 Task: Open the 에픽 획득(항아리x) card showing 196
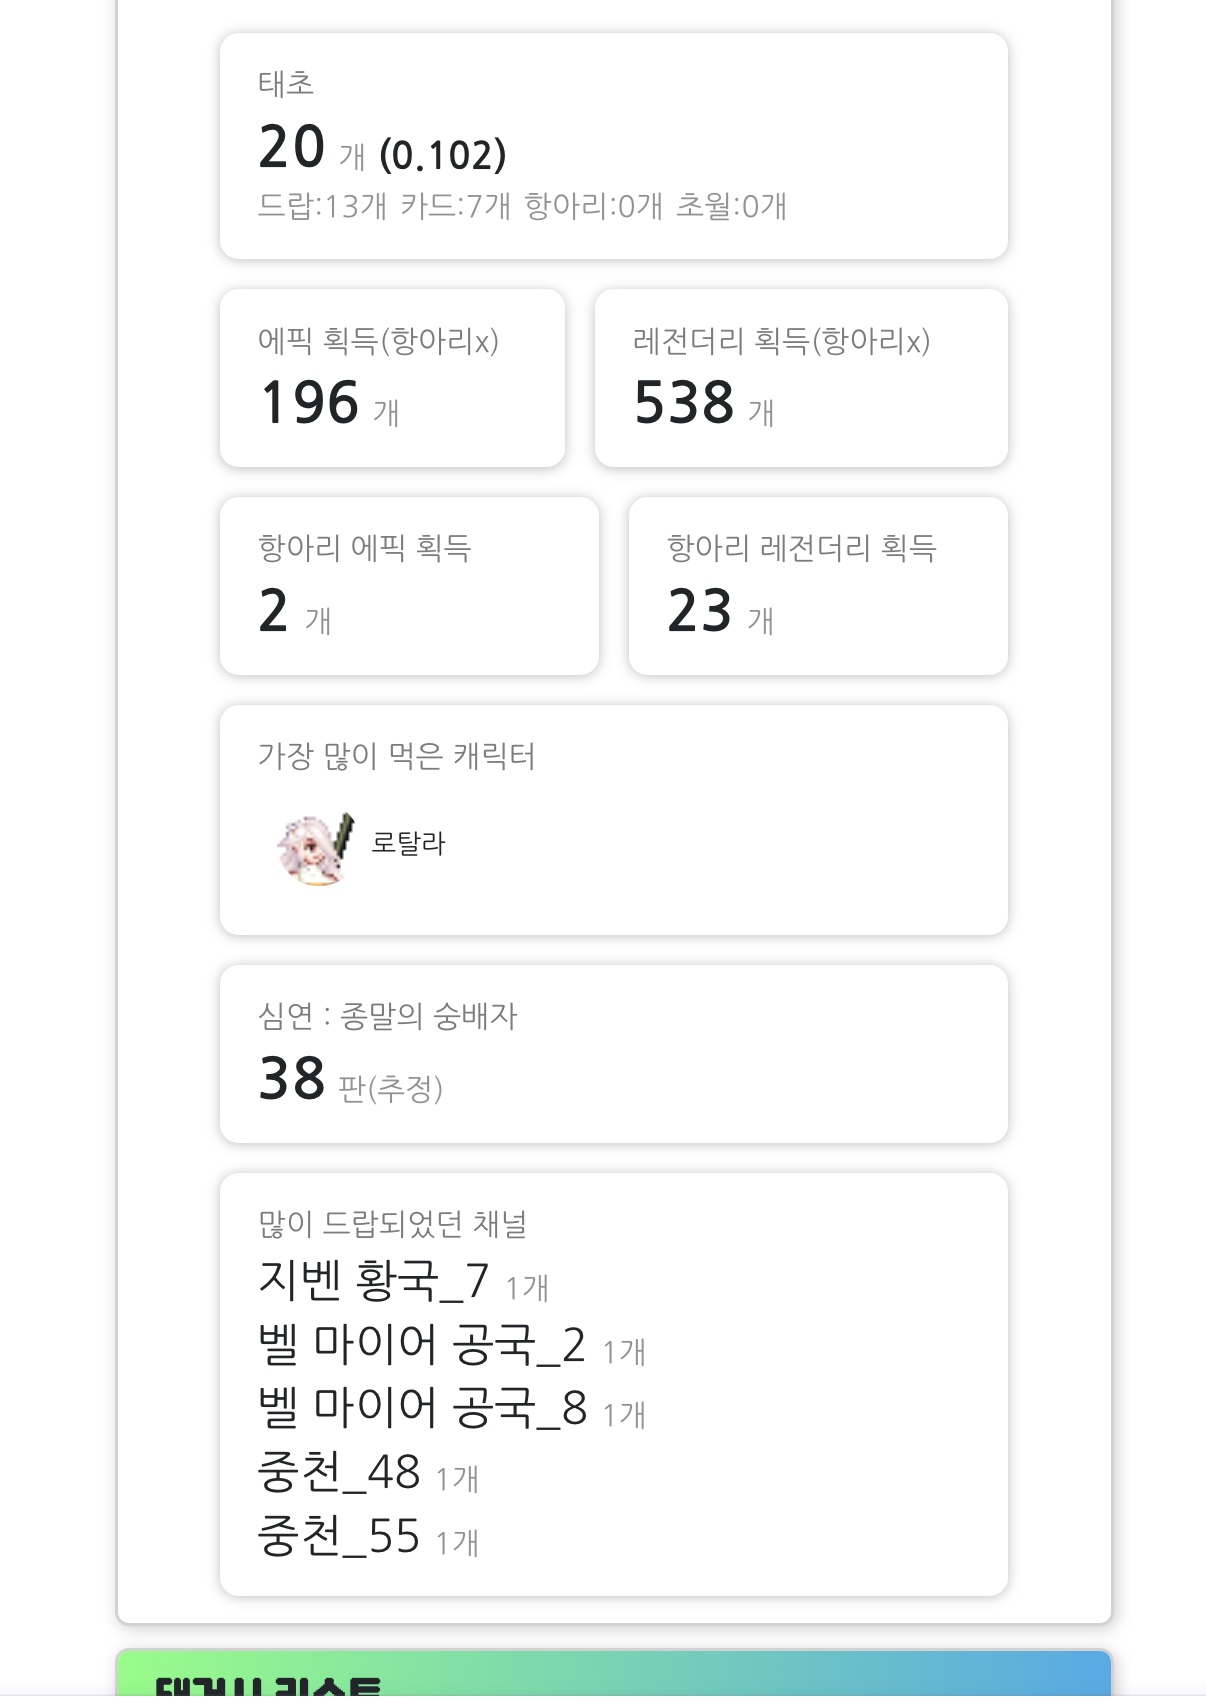pyautogui.click(x=392, y=378)
